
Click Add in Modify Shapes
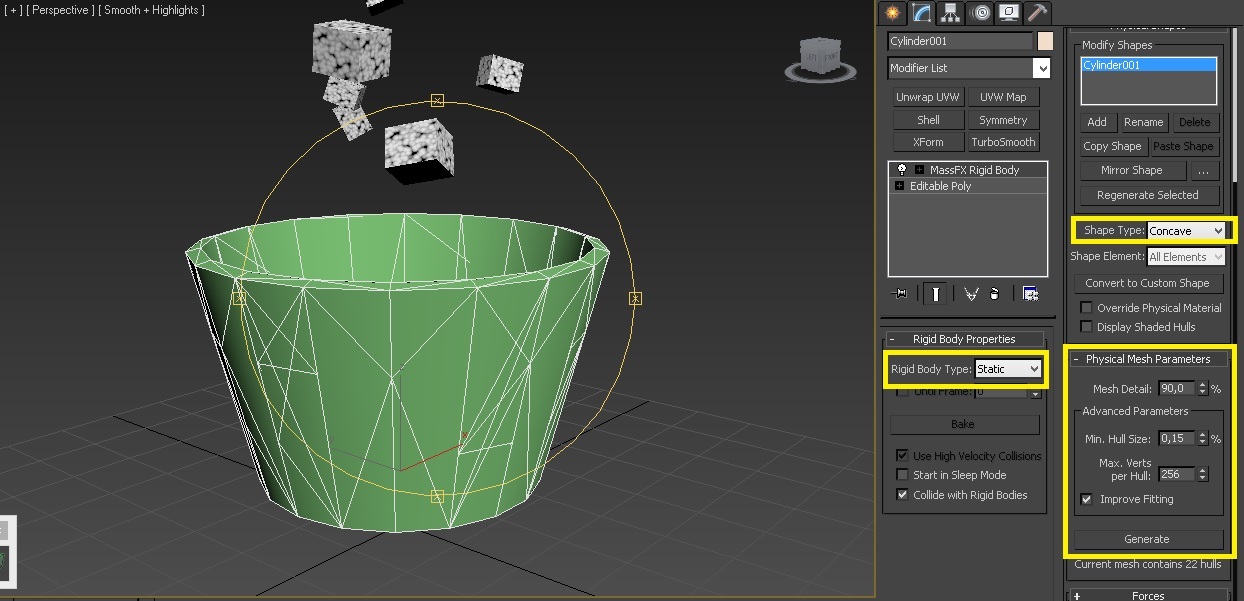point(1097,122)
